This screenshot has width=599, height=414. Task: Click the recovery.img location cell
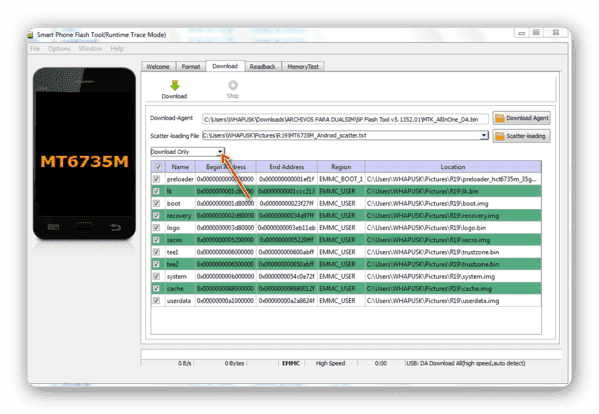click(453, 215)
